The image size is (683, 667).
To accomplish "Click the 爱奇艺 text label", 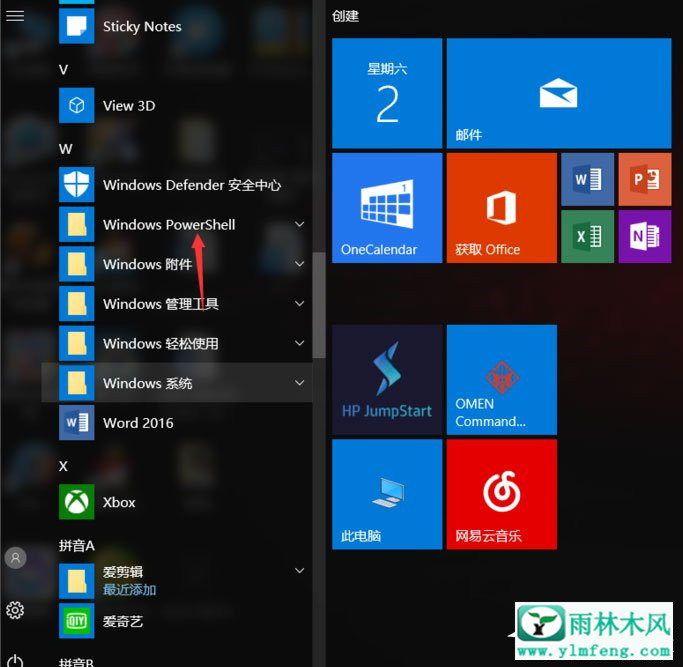I will [123, 621].
